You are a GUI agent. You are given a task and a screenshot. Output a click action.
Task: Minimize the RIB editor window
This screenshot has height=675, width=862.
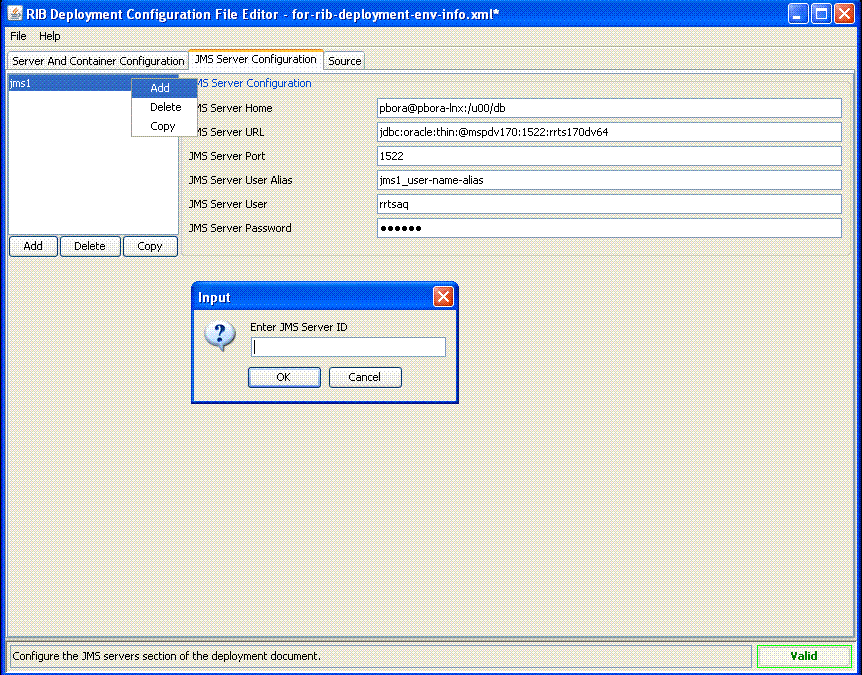(x=798, y=14)
